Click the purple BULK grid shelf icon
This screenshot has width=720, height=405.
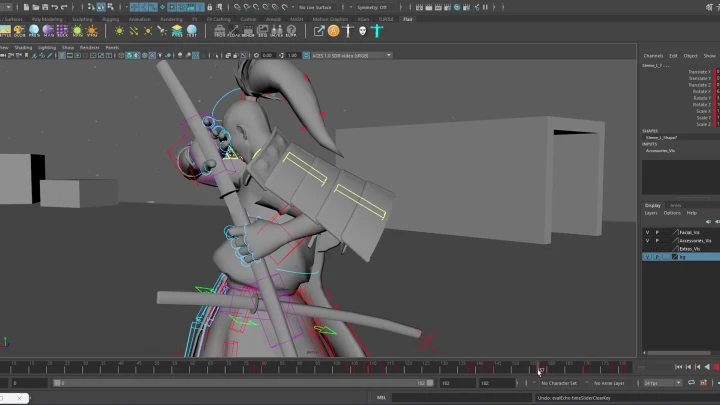[x=62, y=31]
